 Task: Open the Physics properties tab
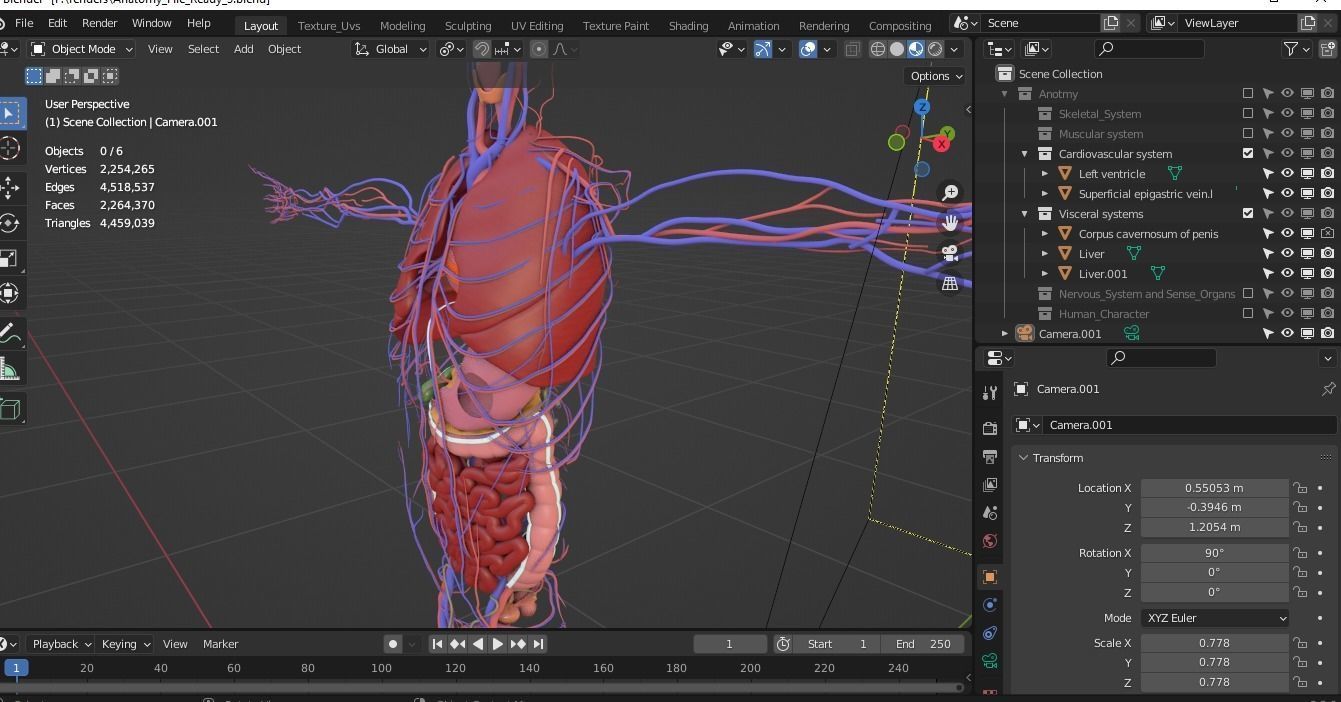coord(990,605)
